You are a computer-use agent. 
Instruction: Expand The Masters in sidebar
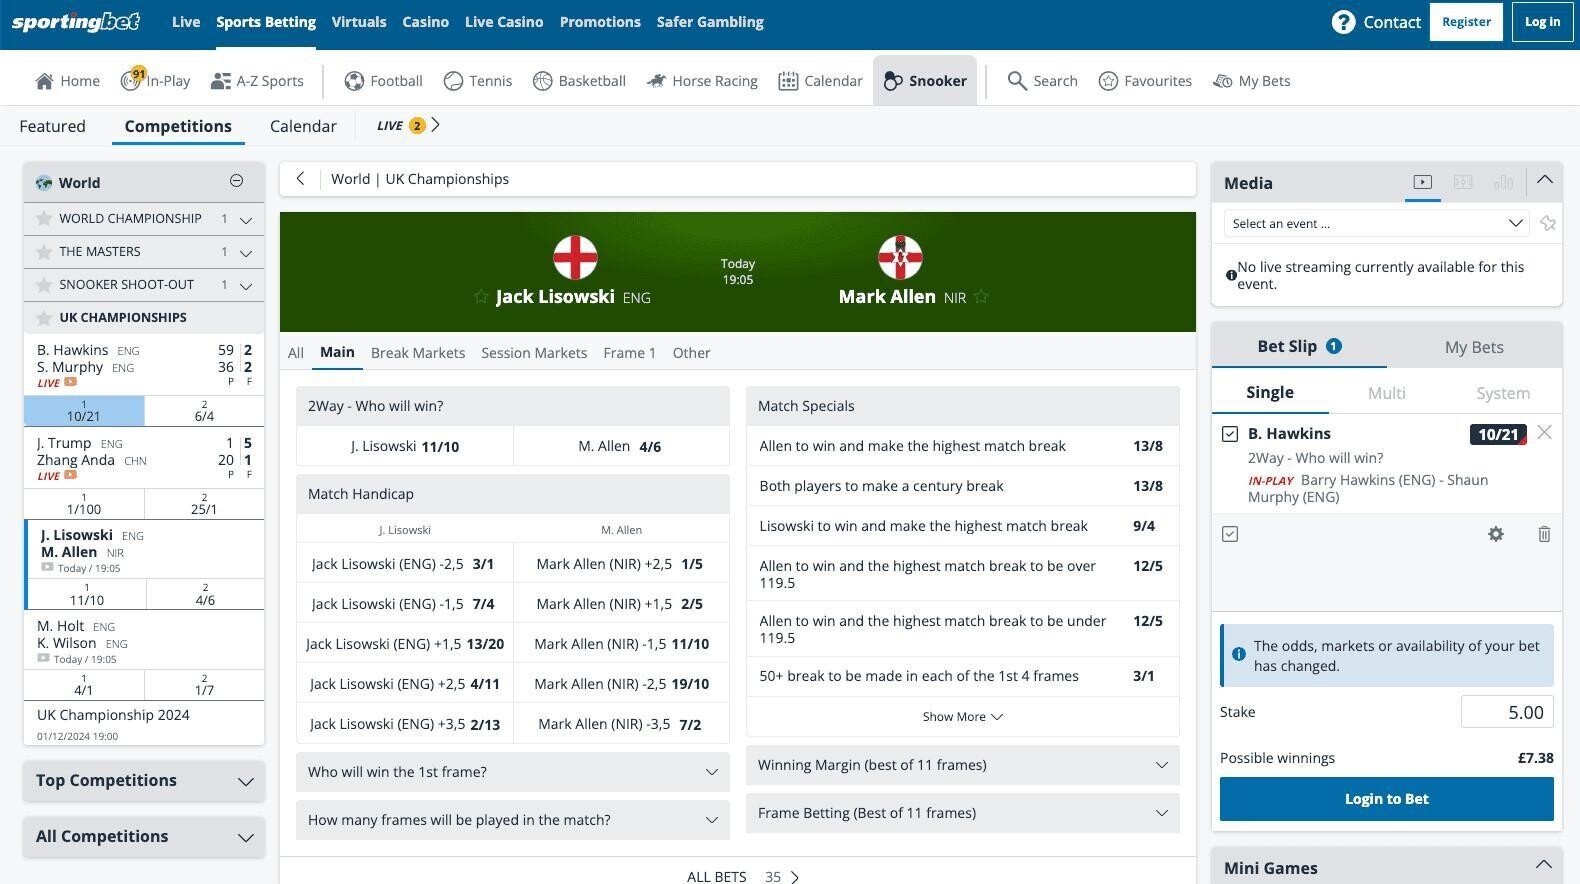[246, 252]
